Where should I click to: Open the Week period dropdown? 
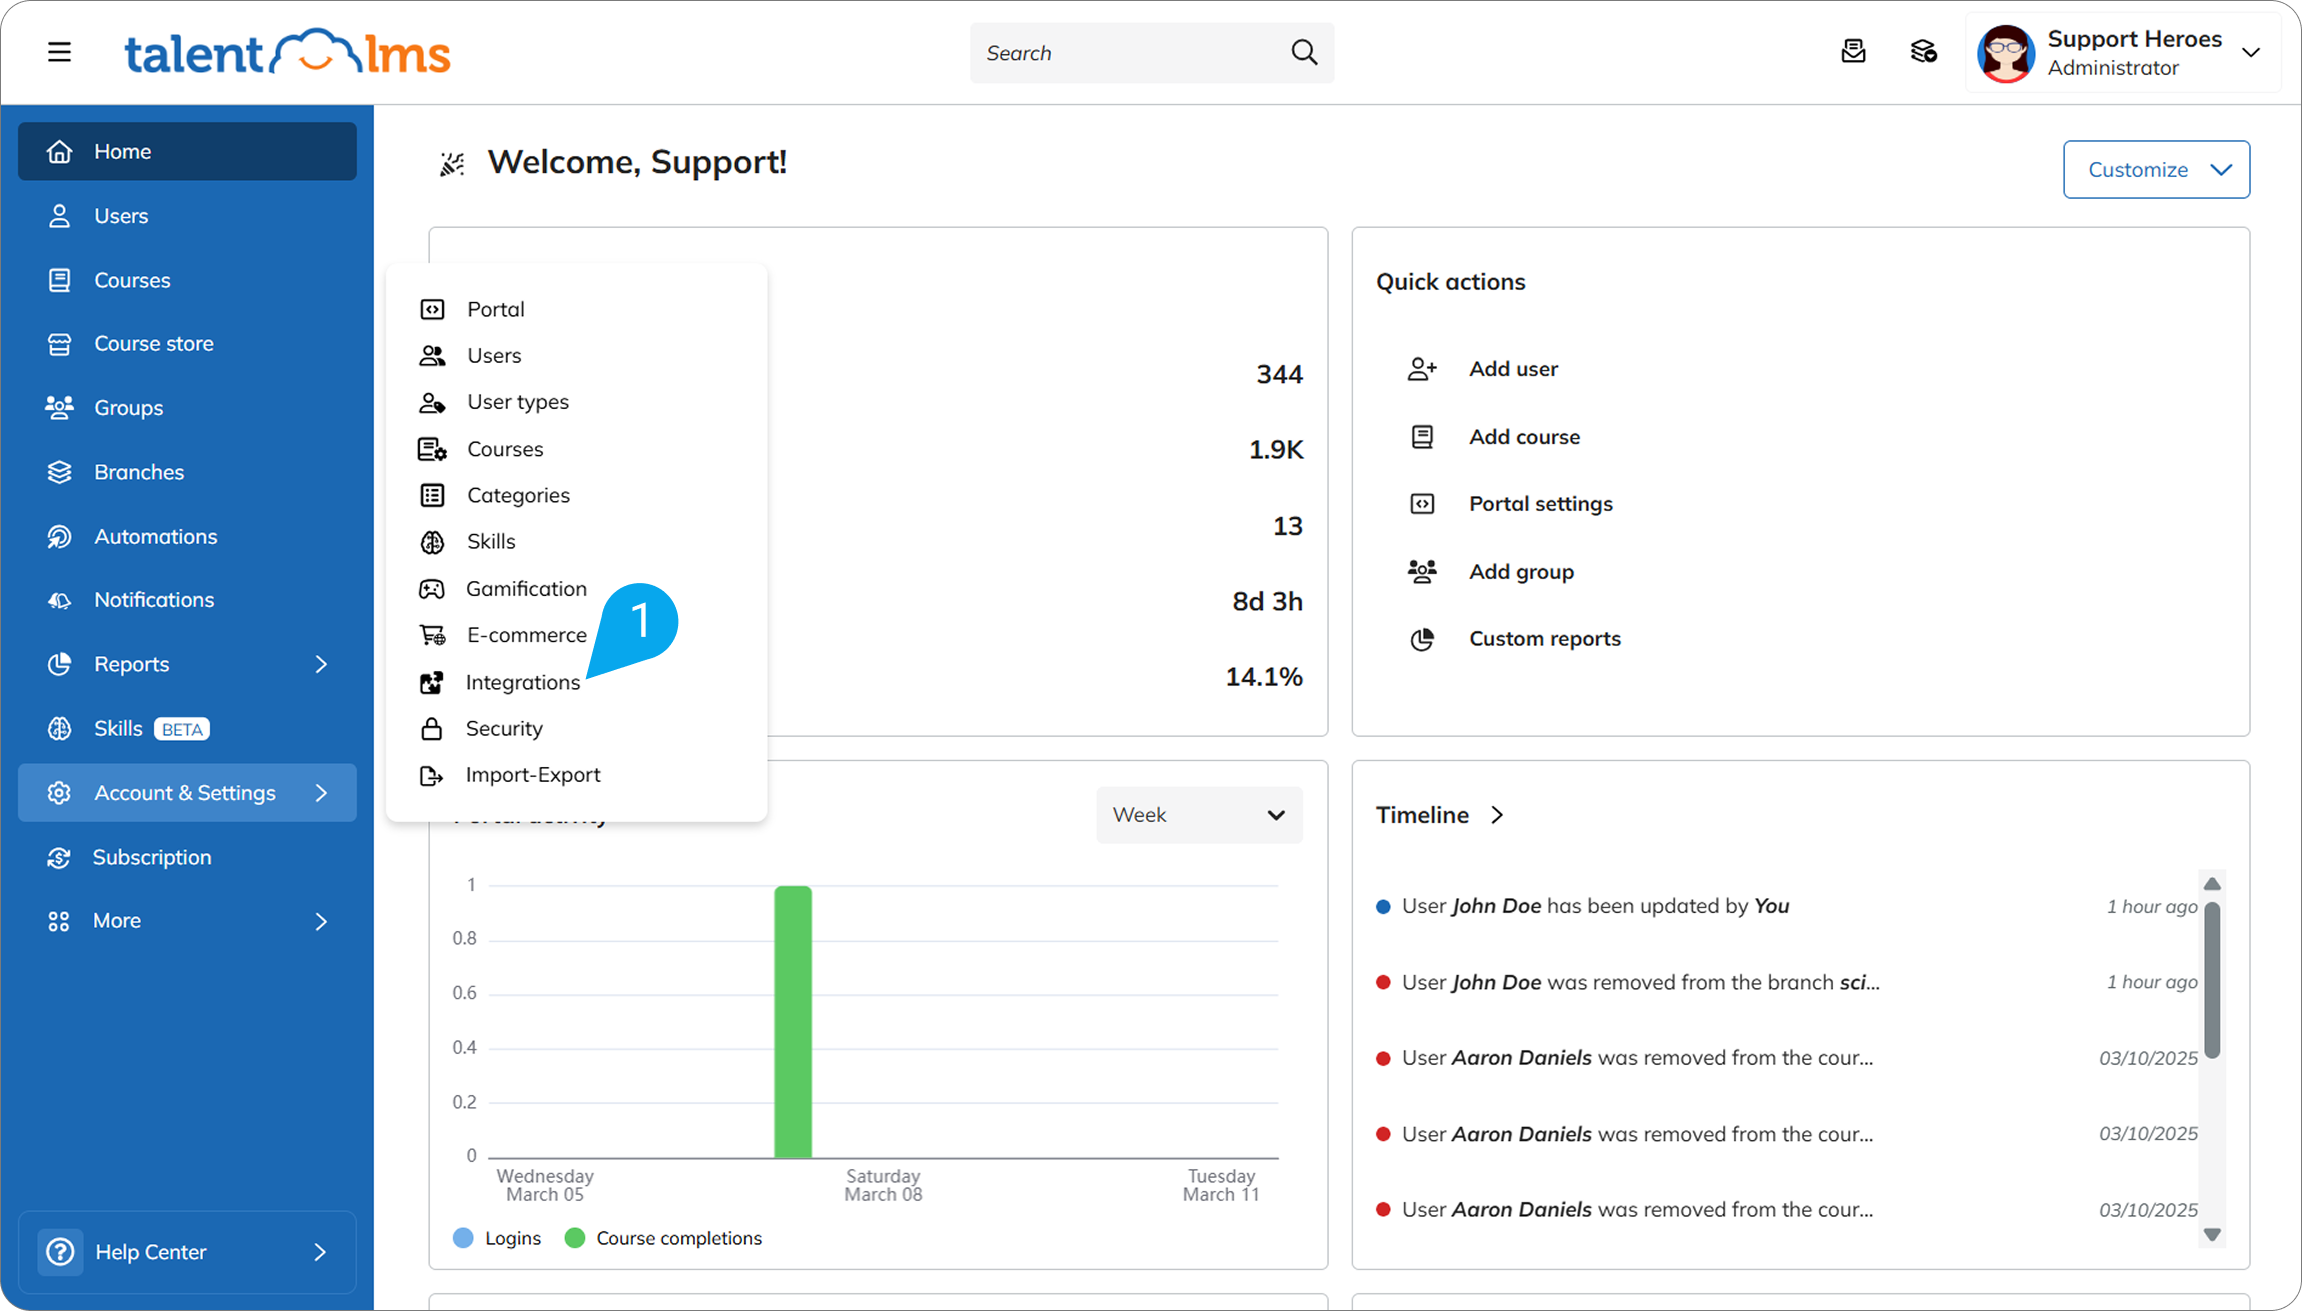(1199, 815)
